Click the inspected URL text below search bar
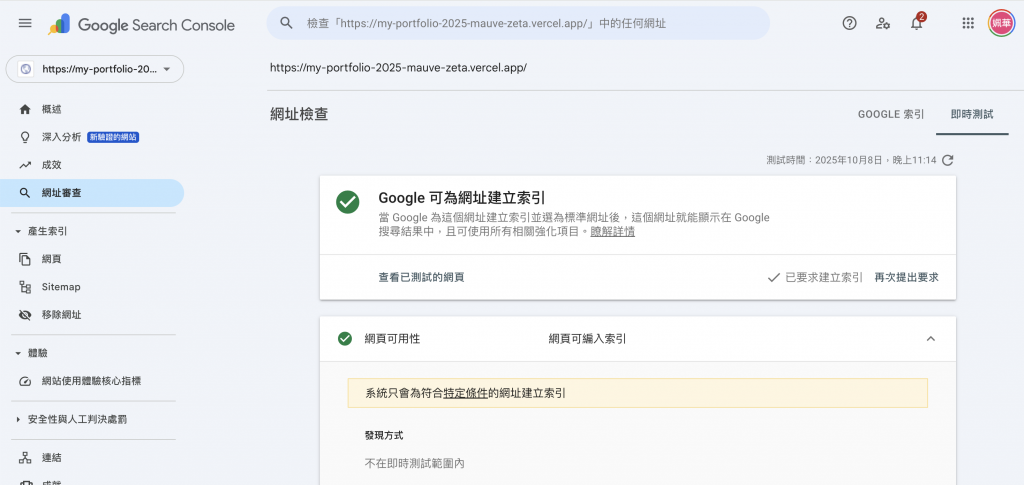The height and width of the screenshot is (485, 1024). tap(398, 67)
